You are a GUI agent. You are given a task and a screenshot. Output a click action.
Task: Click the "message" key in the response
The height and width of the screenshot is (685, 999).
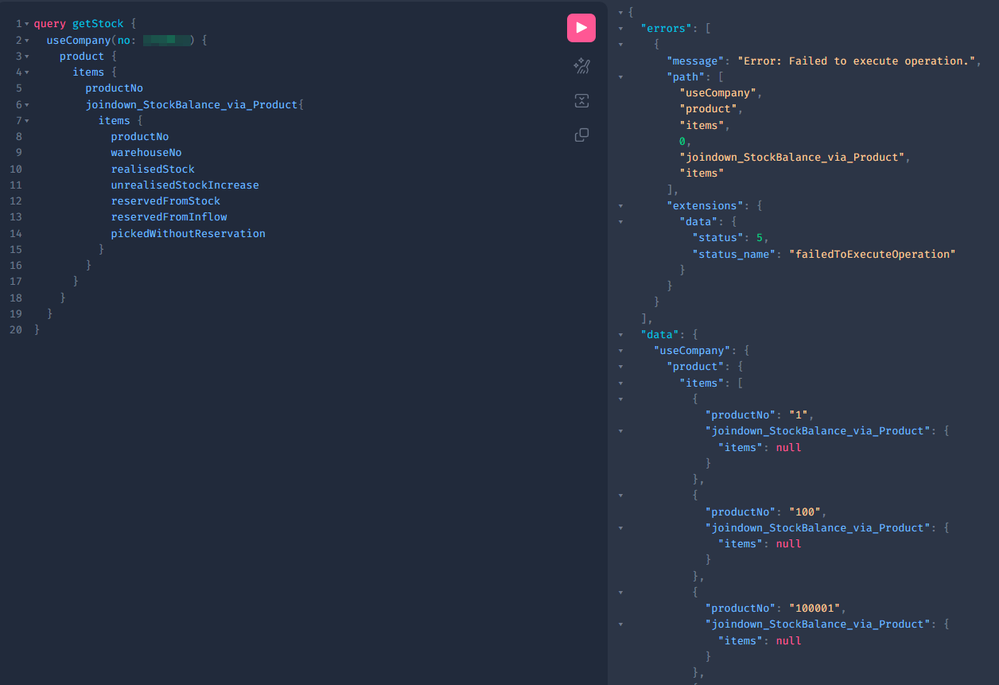695,61
